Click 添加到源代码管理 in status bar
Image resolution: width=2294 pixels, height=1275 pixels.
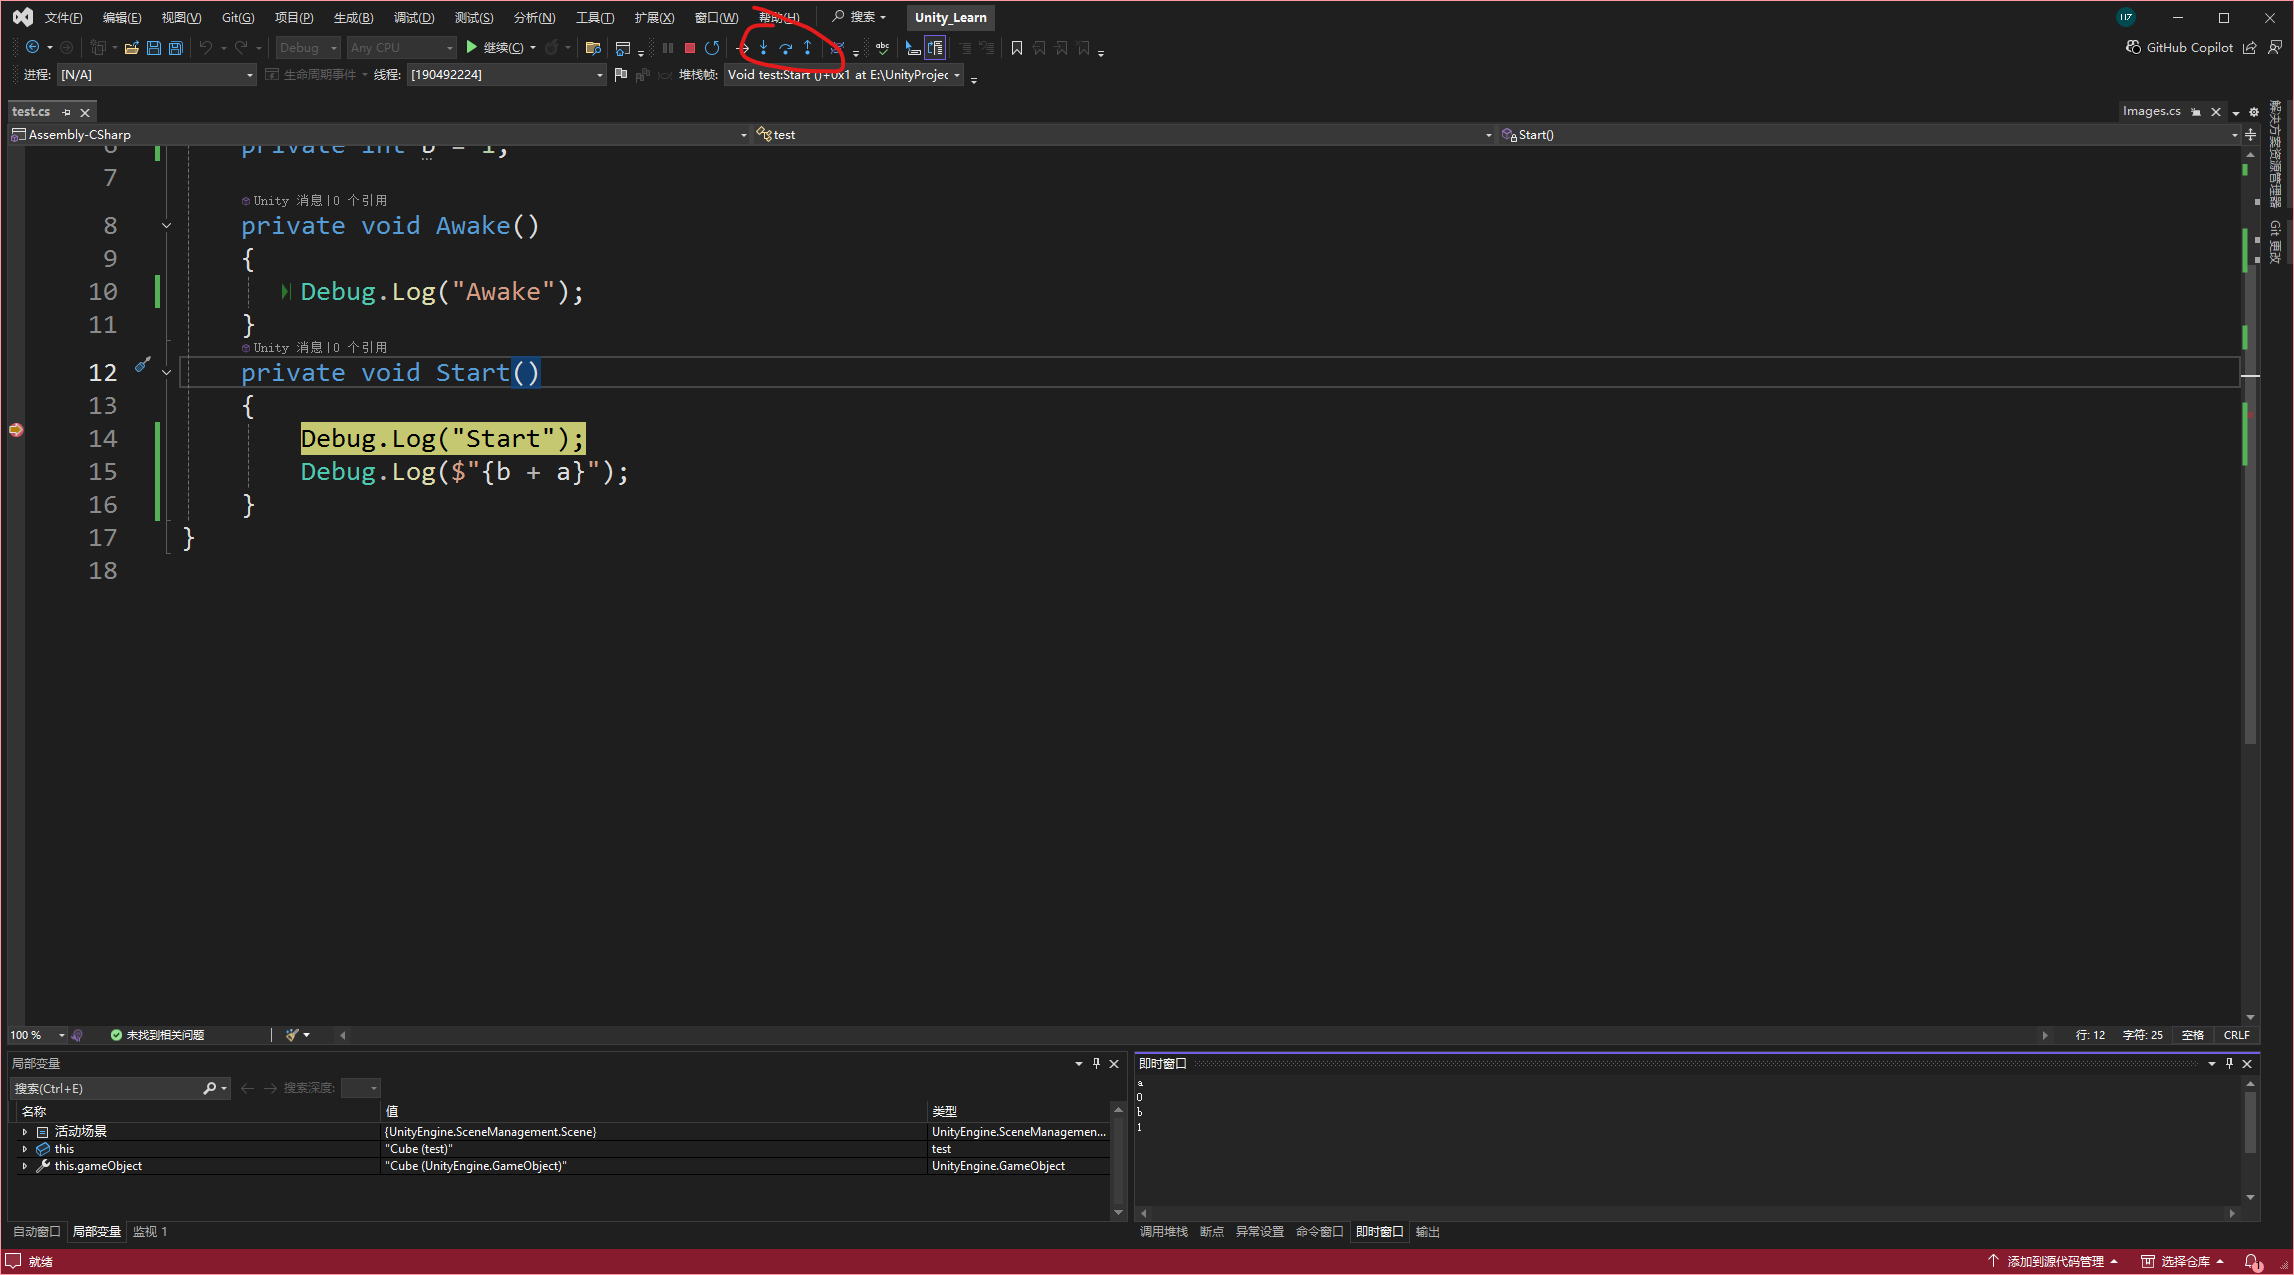(x=2054, y=1261)
